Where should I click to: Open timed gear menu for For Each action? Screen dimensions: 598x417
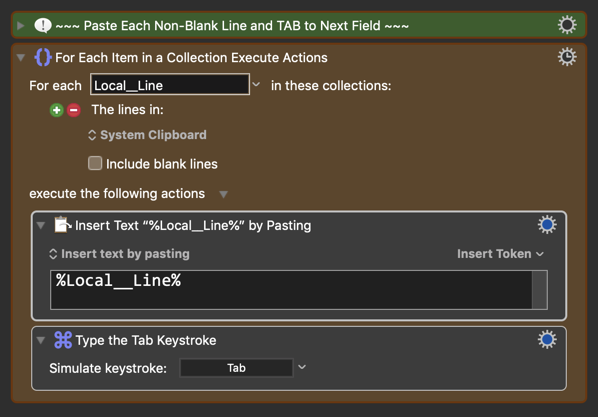coord(567,57)
